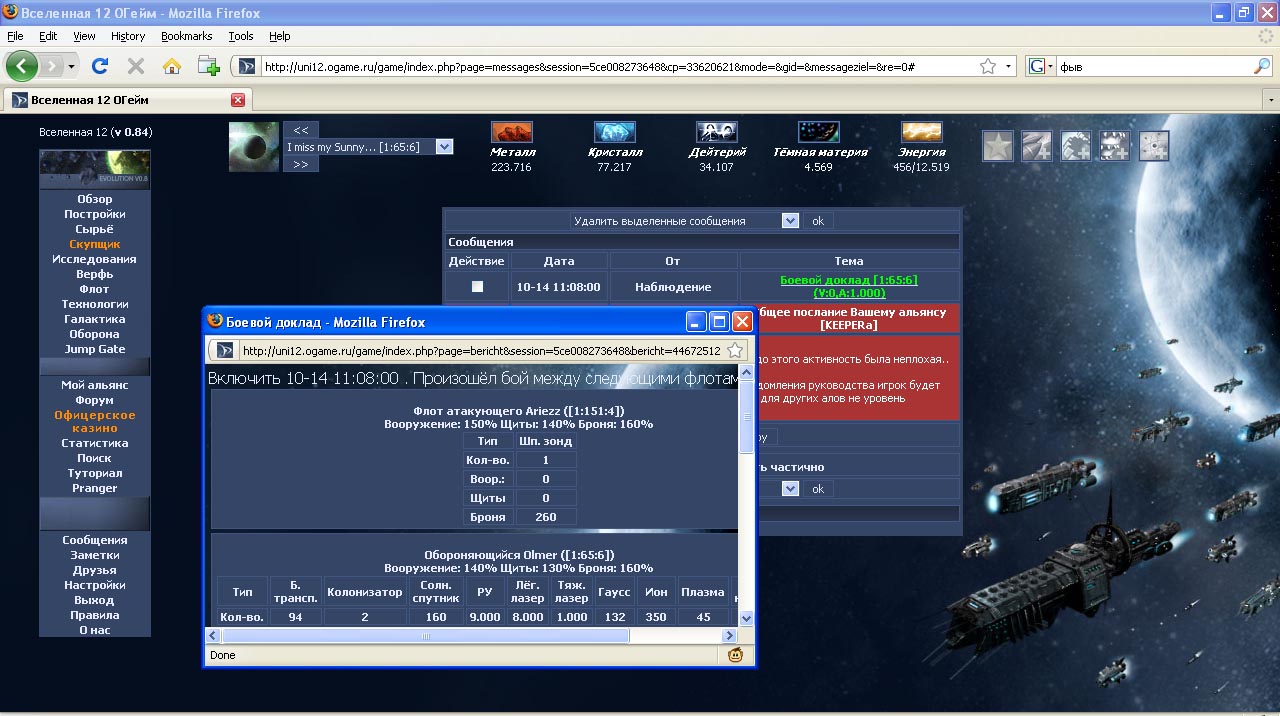Open the planet selector I miss my Sunny dropdown
The height and width of the screenshot is (716, 1280).
[x=445, y=147]
